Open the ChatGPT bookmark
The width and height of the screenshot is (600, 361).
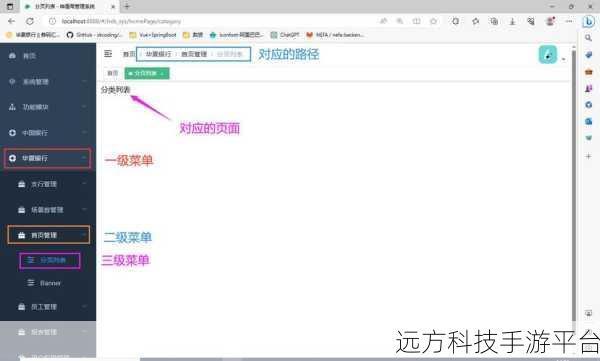pos(285,35)
